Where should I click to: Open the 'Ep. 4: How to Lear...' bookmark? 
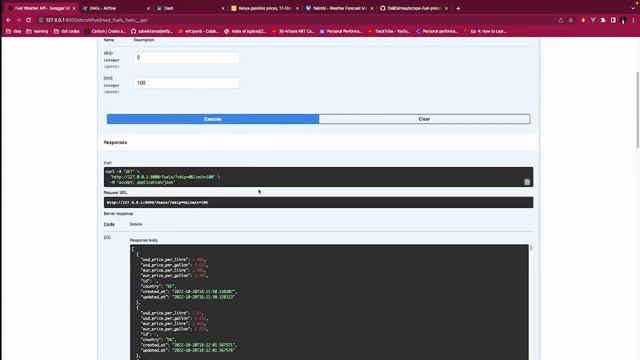coord(485,31)
